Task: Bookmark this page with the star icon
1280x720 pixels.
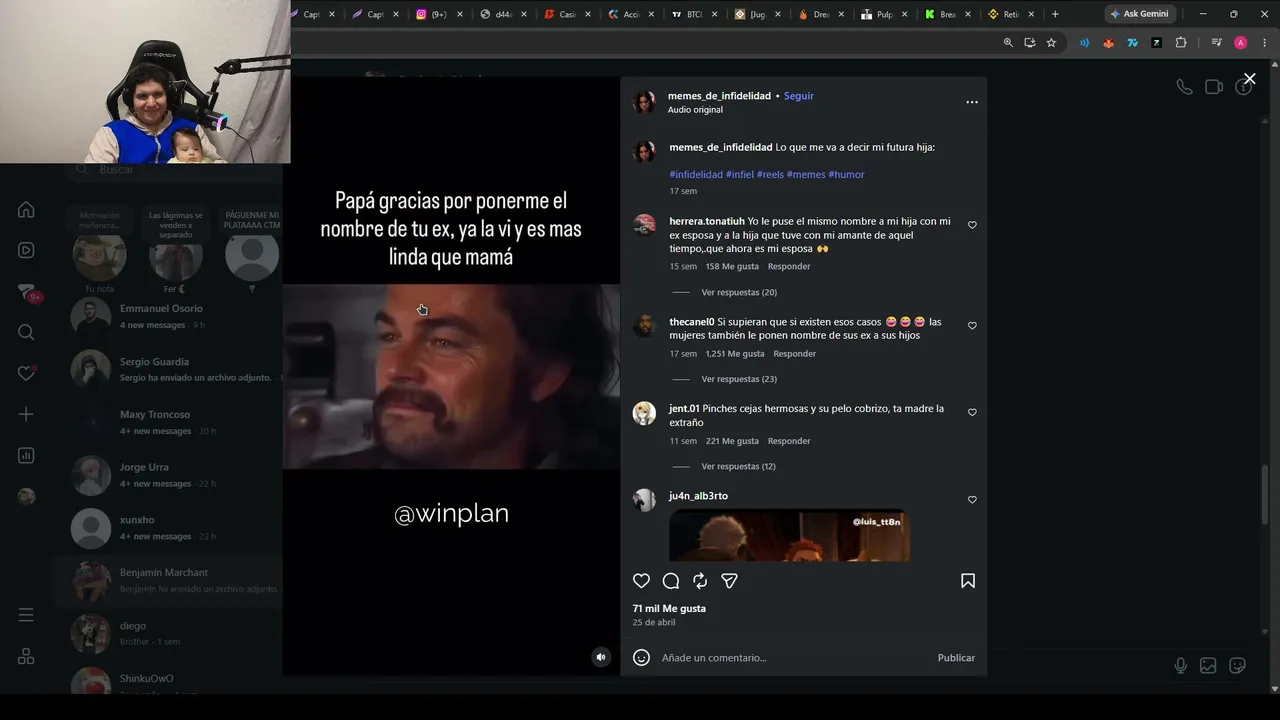Action: pyautogui.click(x=1051, y=43)
